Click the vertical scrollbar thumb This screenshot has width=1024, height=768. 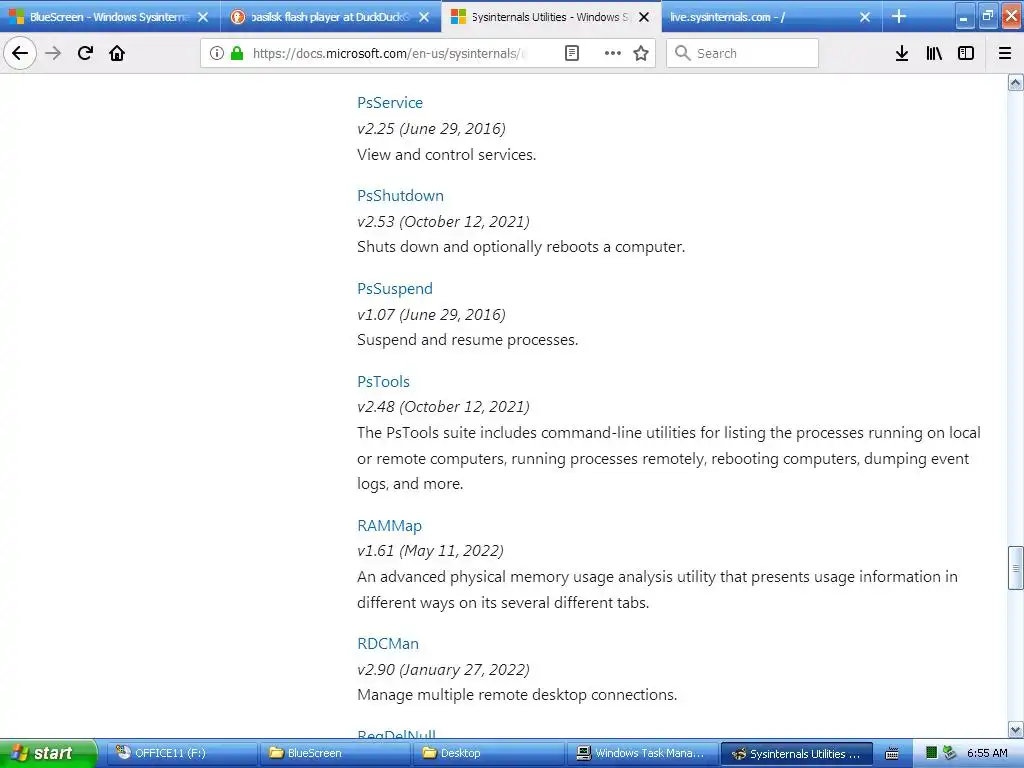point(1016,568)
